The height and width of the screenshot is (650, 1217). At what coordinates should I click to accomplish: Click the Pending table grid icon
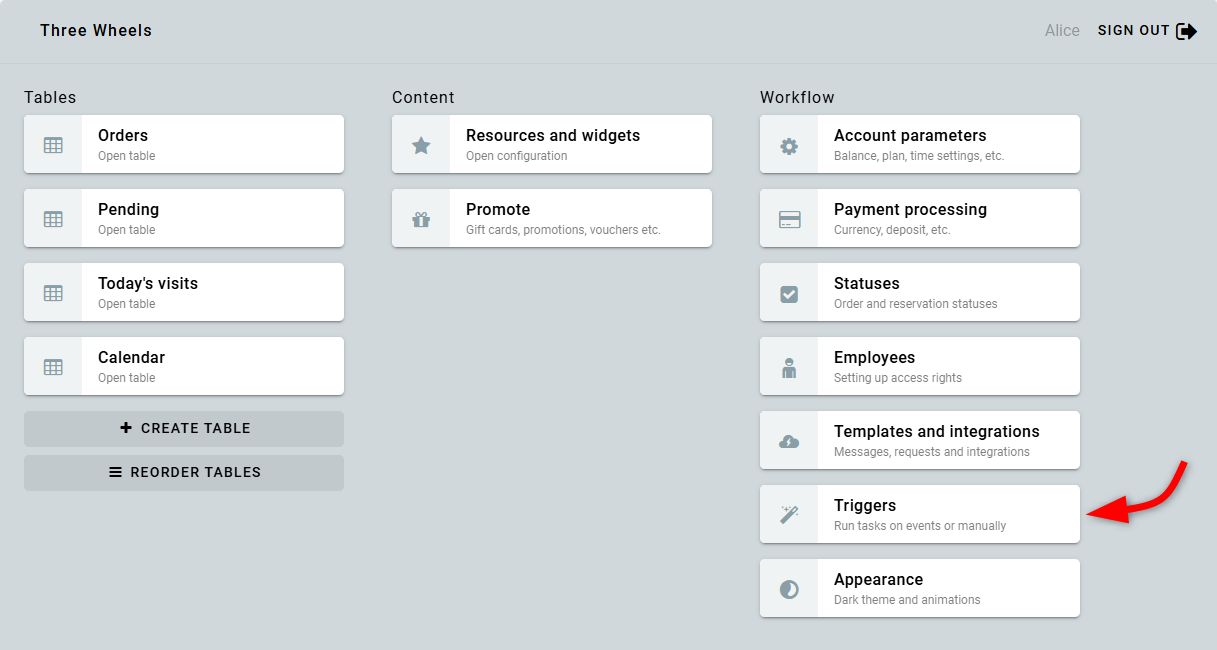click(x=53, y=219)
